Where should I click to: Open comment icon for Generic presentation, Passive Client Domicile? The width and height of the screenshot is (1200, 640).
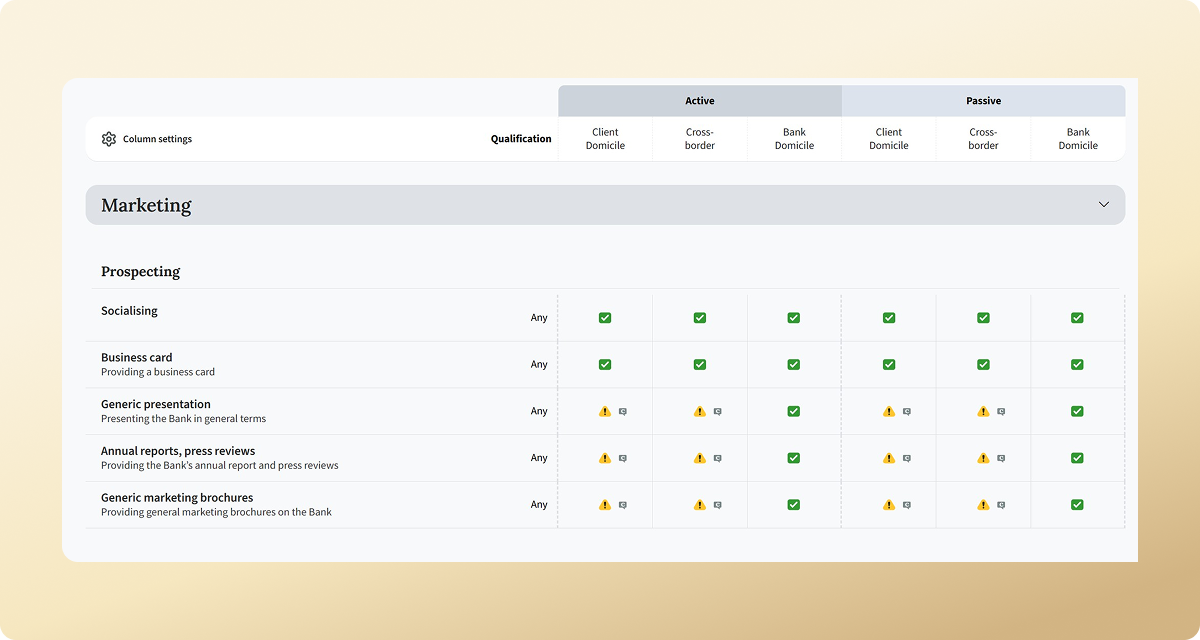click(907, 412)
